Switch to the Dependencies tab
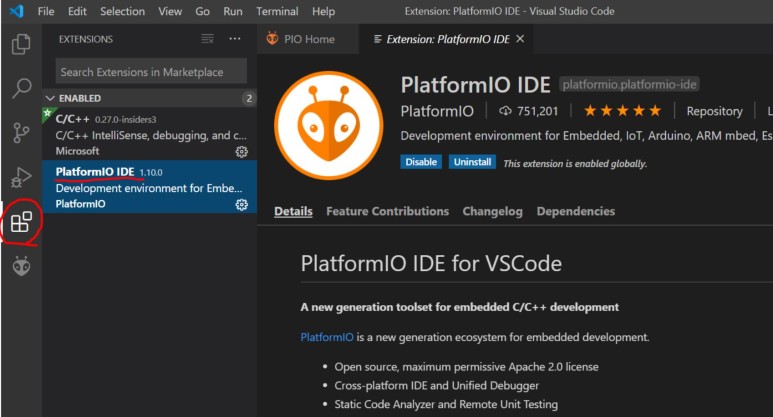This screenshot has height=417, width=773. [x=576, y=211]
